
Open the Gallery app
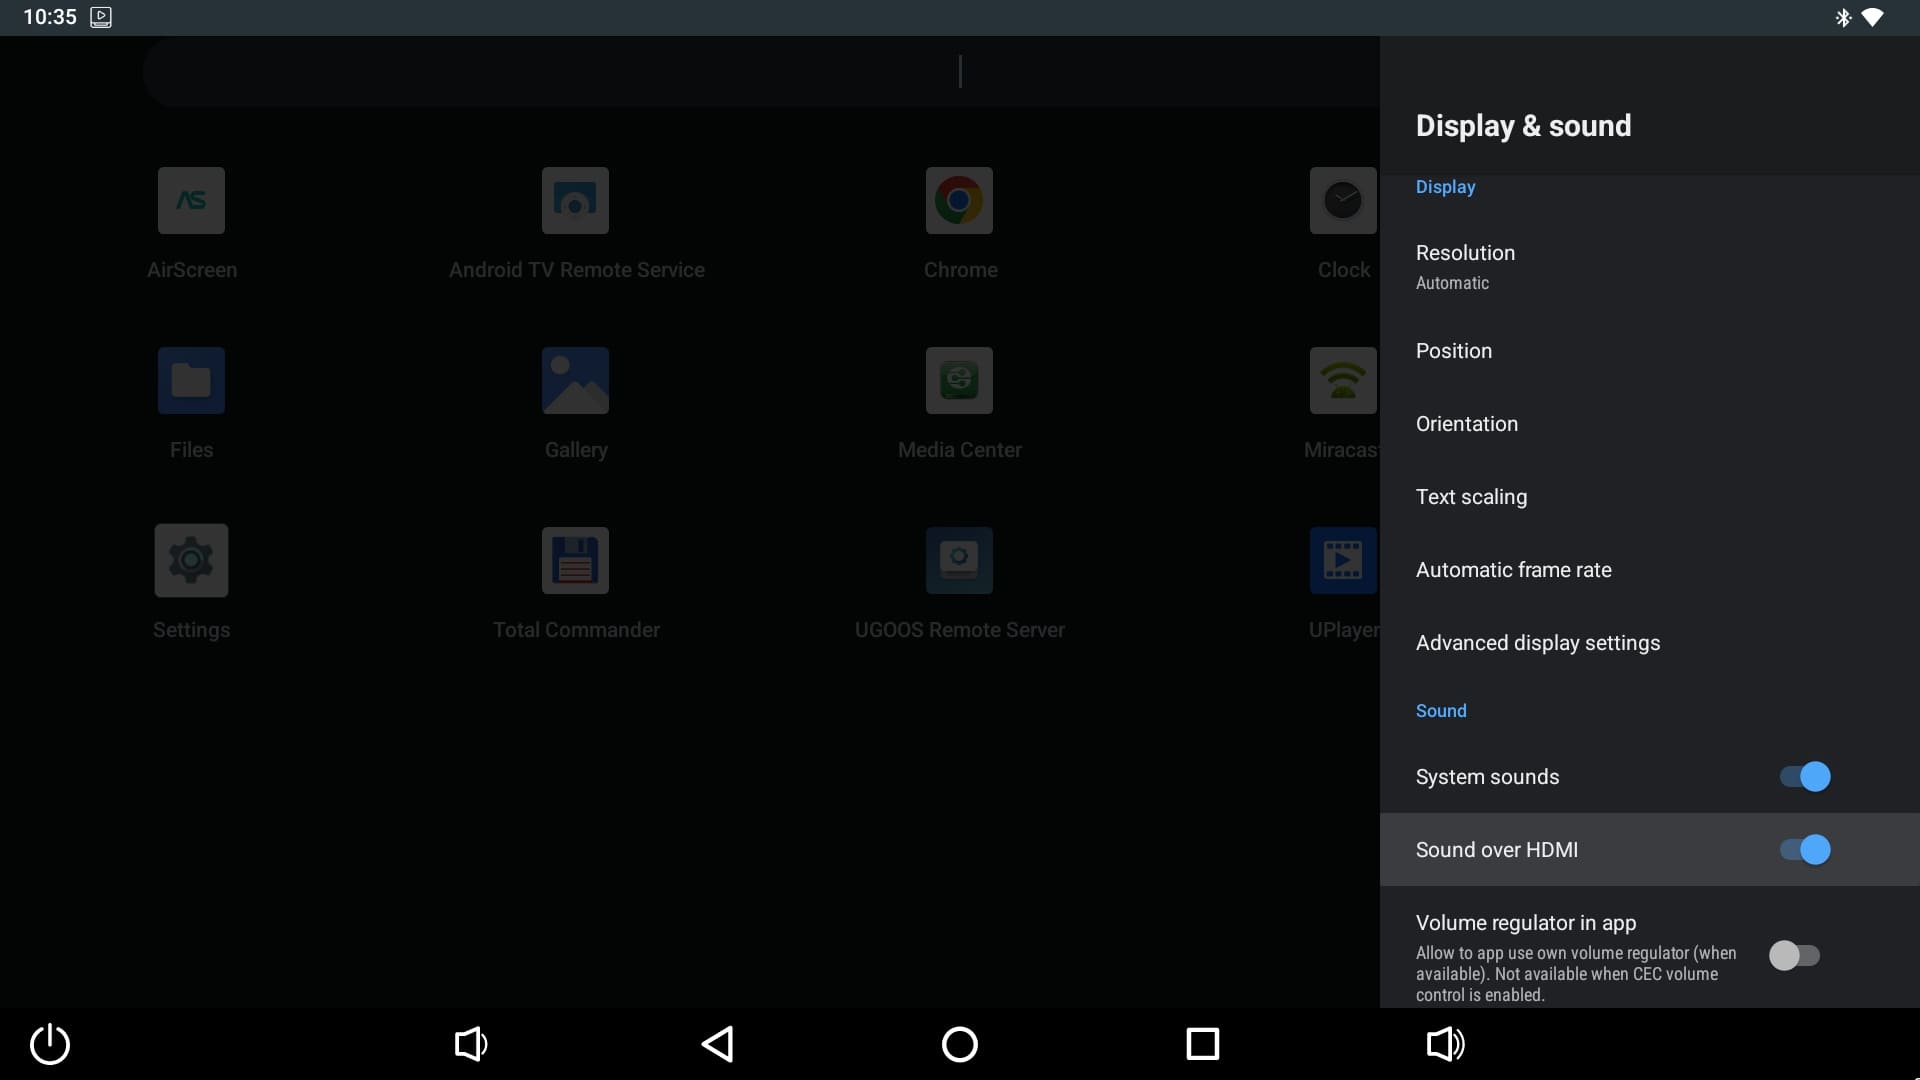coord(575,381)
